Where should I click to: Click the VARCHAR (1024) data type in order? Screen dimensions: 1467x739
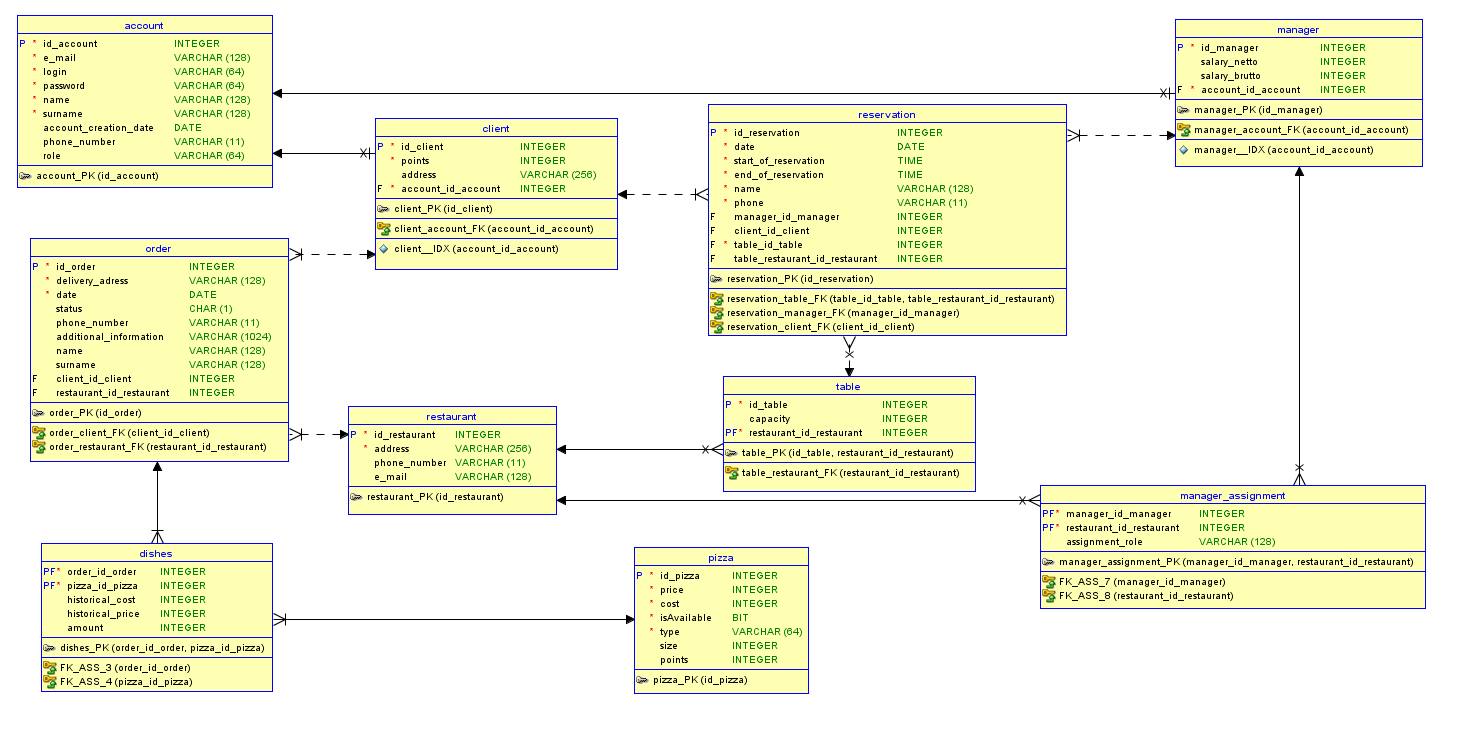click(x=230, y=337)
